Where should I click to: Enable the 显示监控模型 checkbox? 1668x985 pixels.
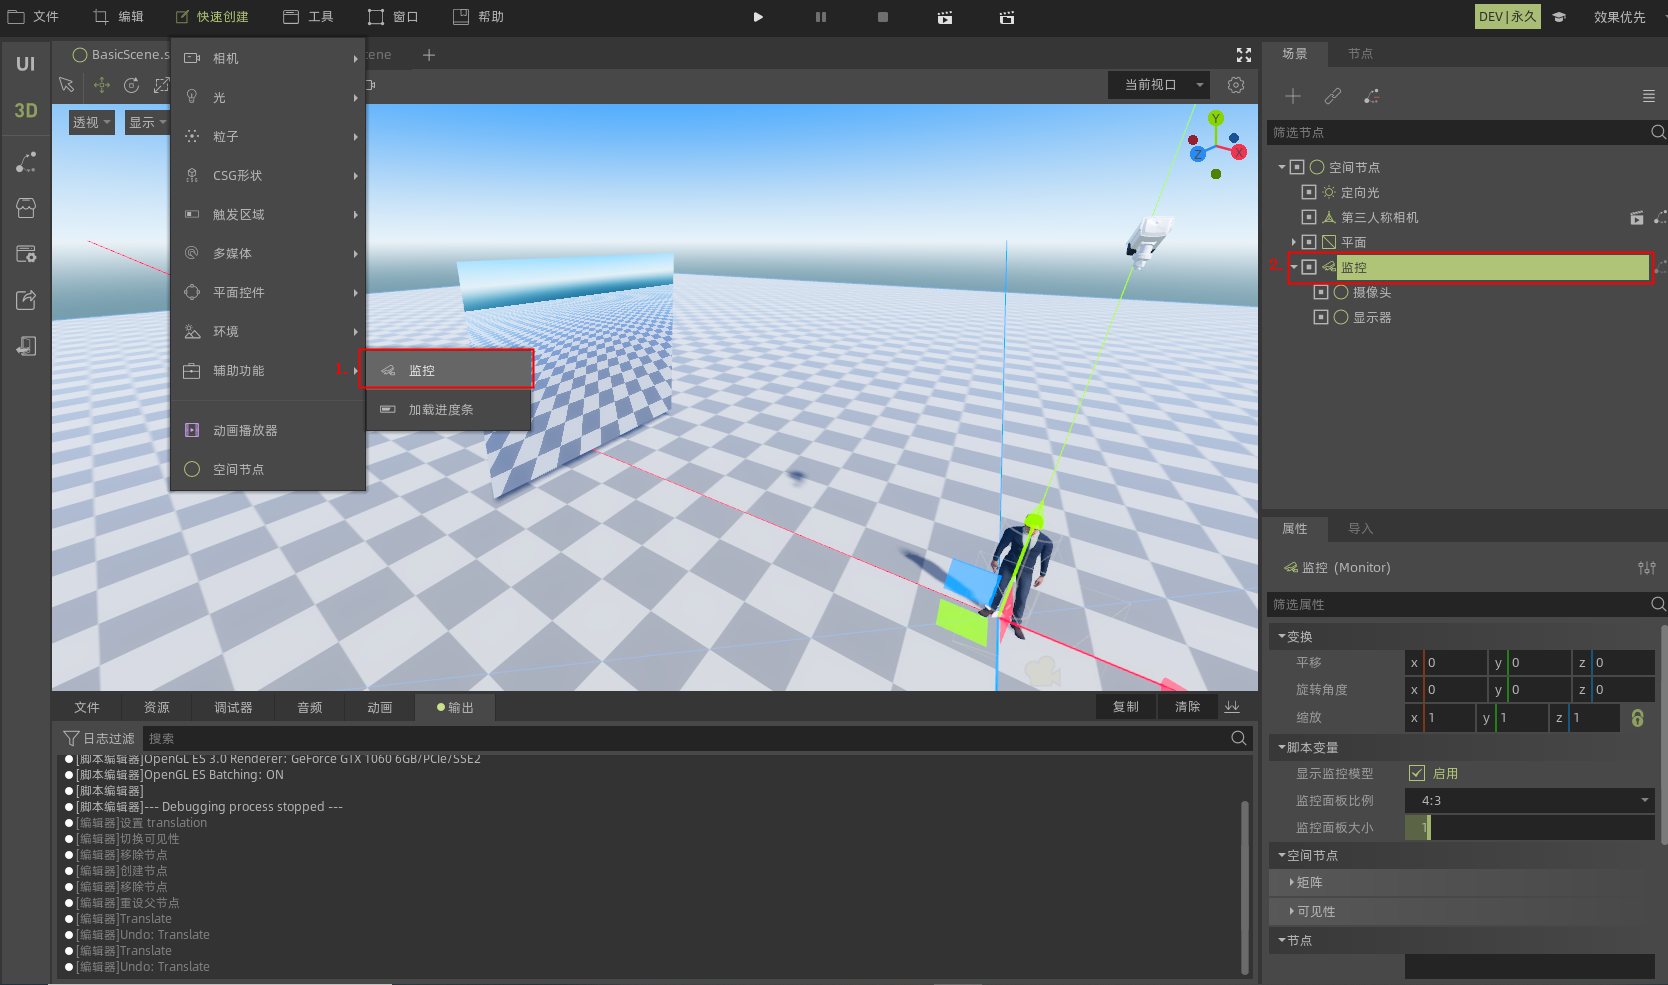tap(1416, 773)
